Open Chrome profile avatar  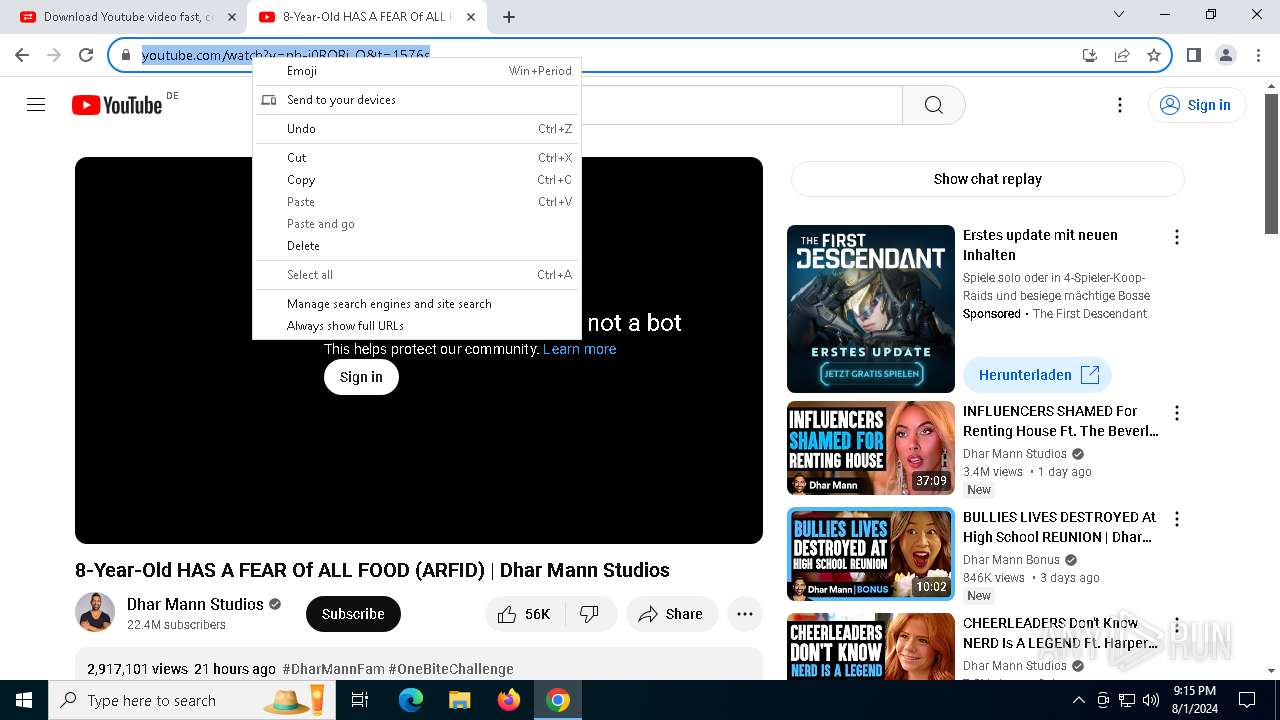tap(1226, 55)
